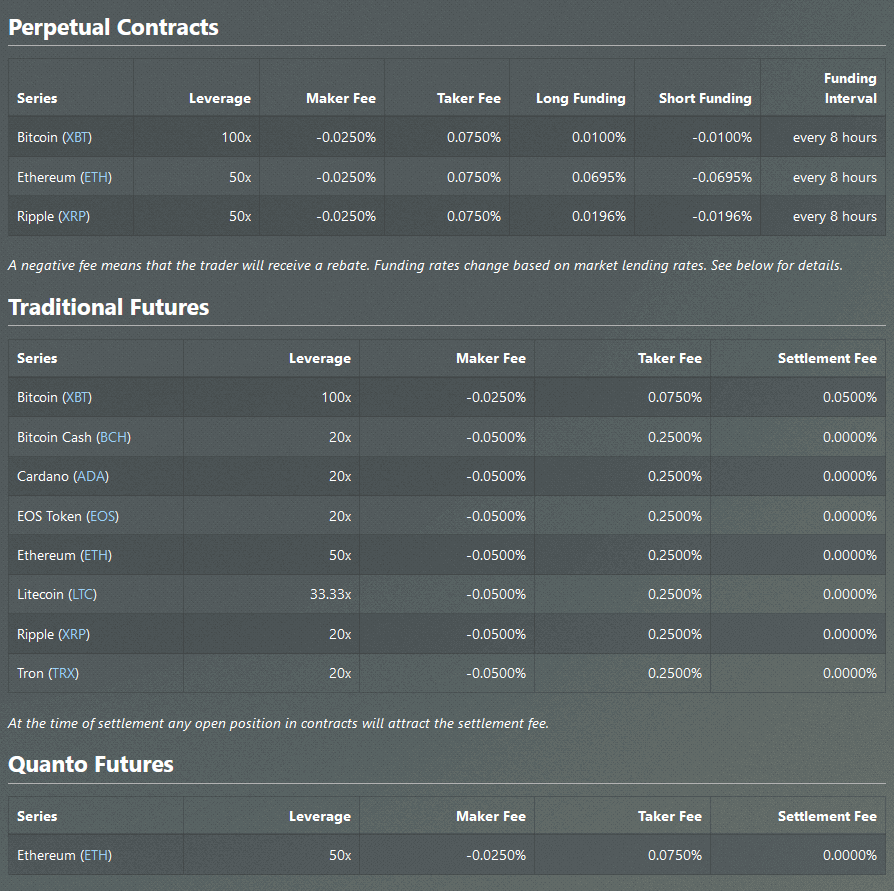The height and width of the screenshot is (891, 894).
Task: Open the ETH link in Traditional Futures
Action: [x=96, y=555]
